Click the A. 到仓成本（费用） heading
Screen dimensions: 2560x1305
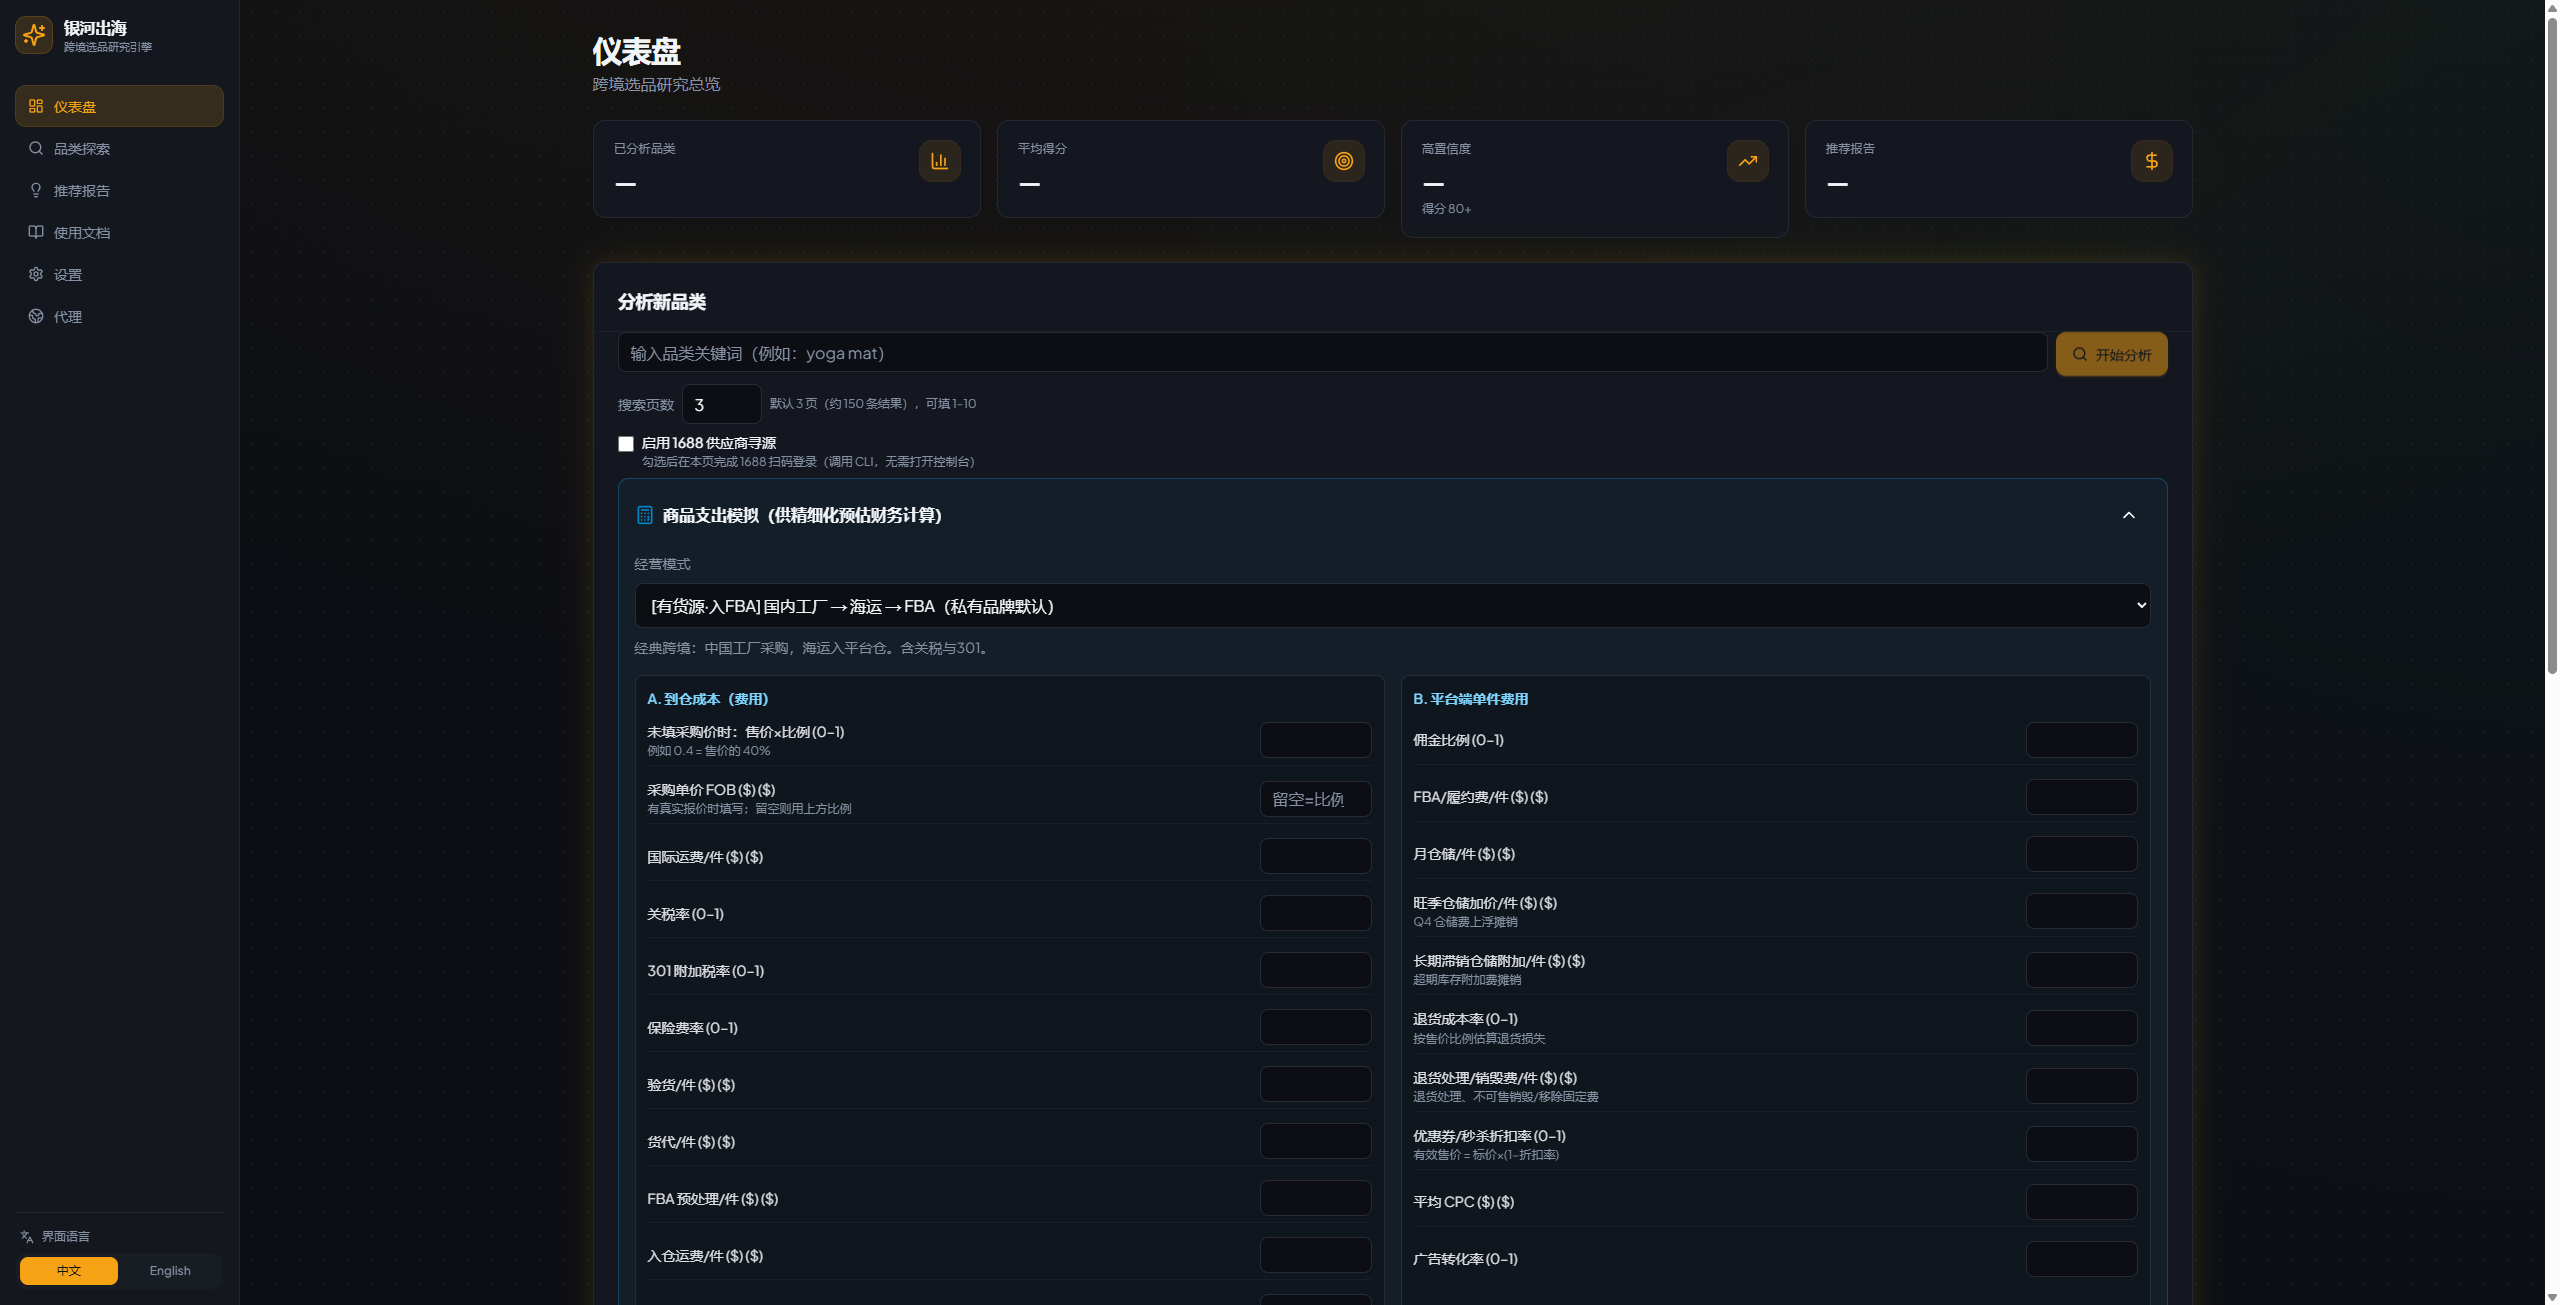pyautogui.click(x=708, y=699)
